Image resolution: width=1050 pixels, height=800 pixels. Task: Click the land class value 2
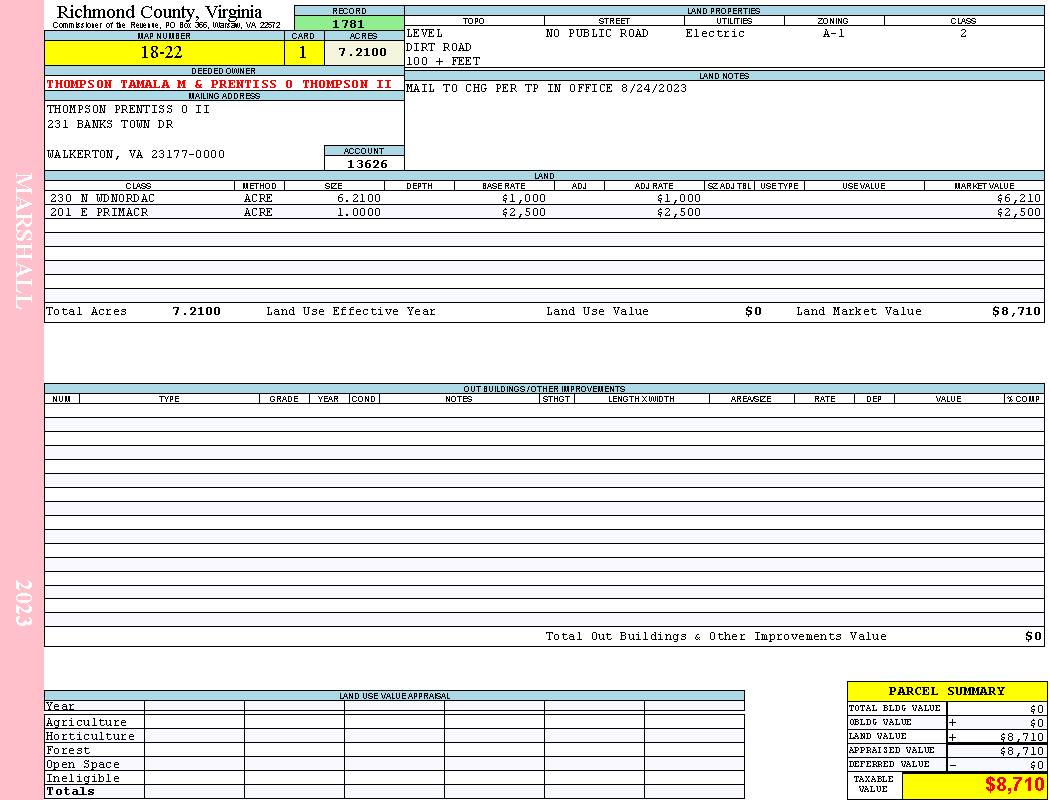click(964, 33)
